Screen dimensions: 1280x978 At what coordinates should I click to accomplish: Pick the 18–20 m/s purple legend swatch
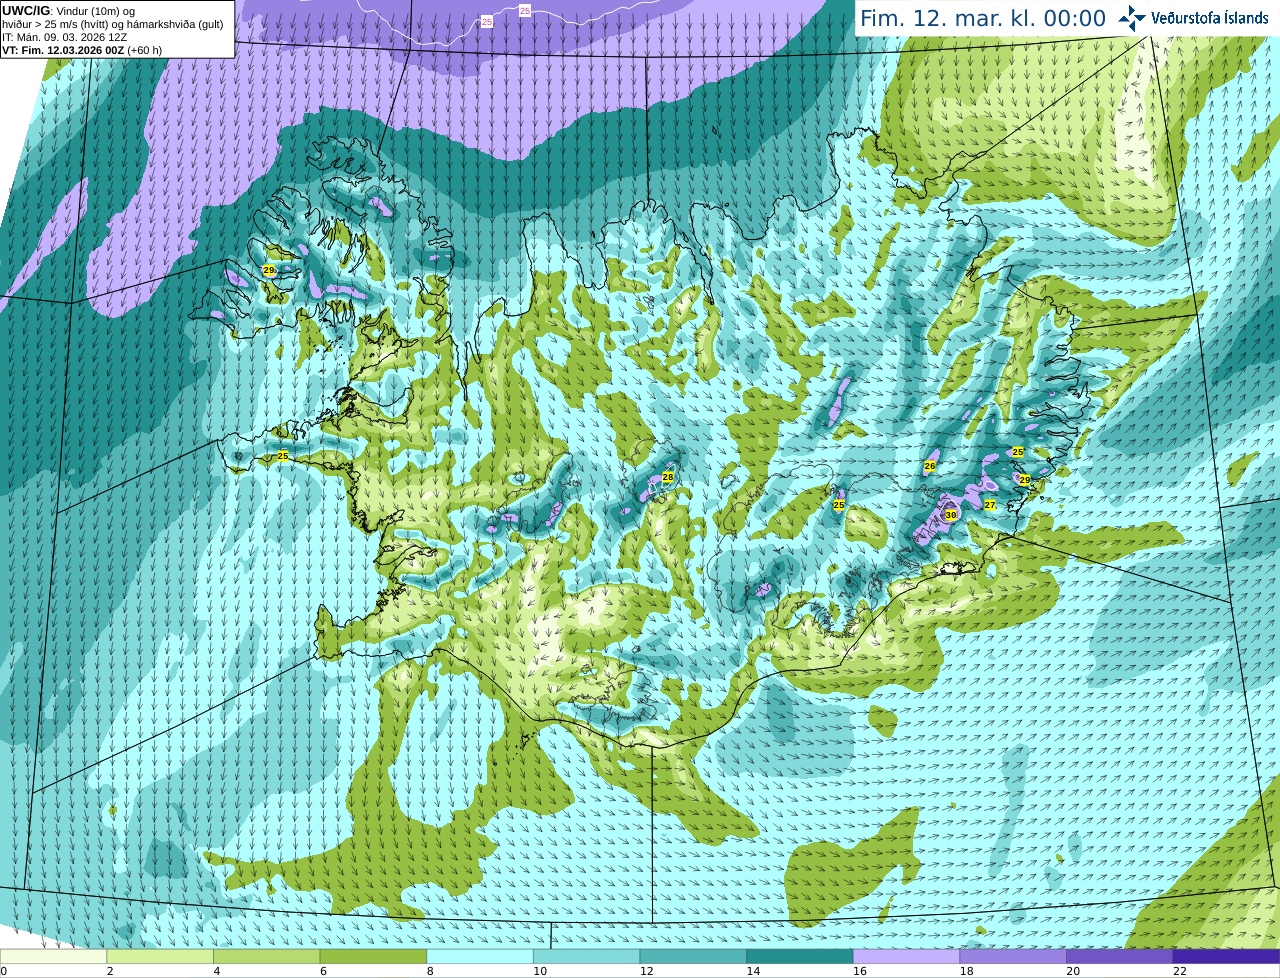pos(1013,957)
